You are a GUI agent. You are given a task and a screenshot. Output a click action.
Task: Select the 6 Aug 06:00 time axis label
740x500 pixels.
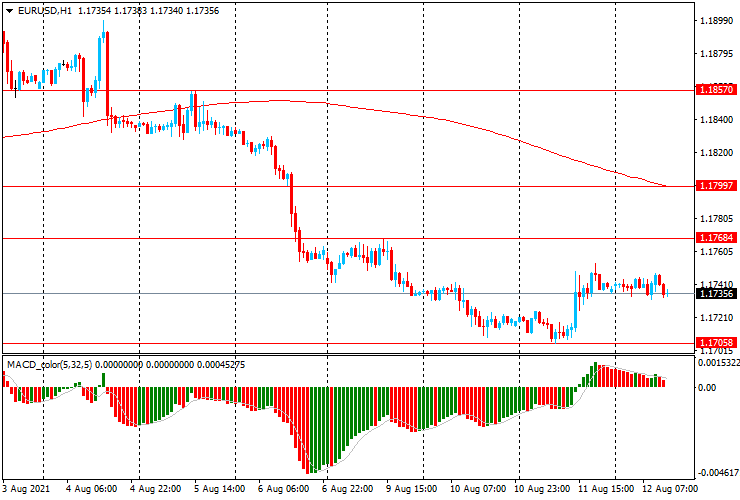tap(284, 488)
